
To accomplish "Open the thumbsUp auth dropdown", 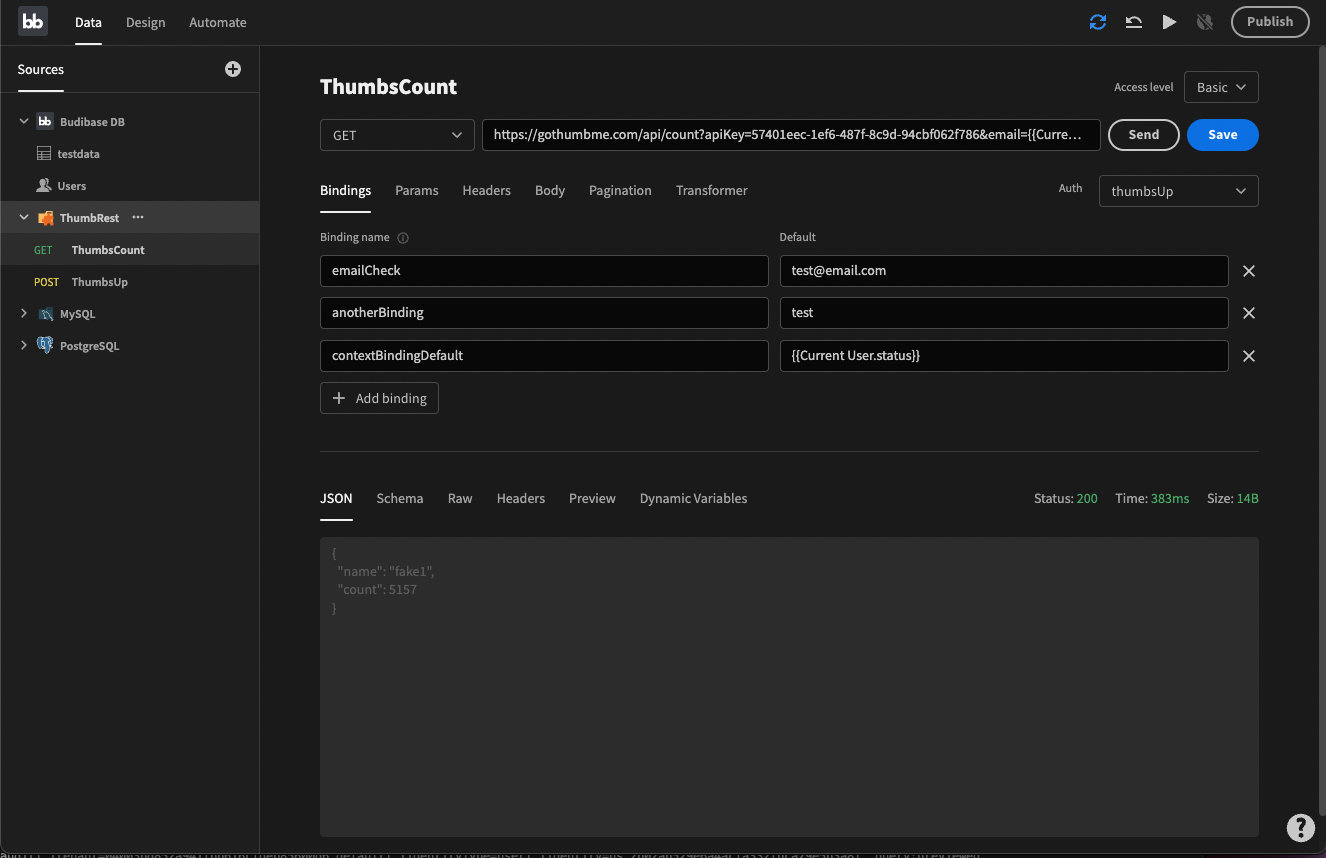I will click(x=1178, y=191).
